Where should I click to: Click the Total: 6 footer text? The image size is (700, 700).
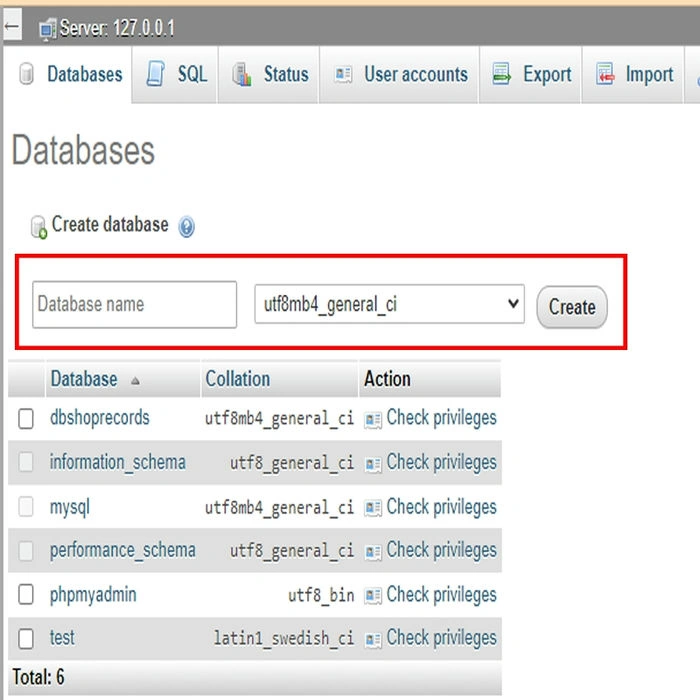pyautogui.click(x=38, y=677)
